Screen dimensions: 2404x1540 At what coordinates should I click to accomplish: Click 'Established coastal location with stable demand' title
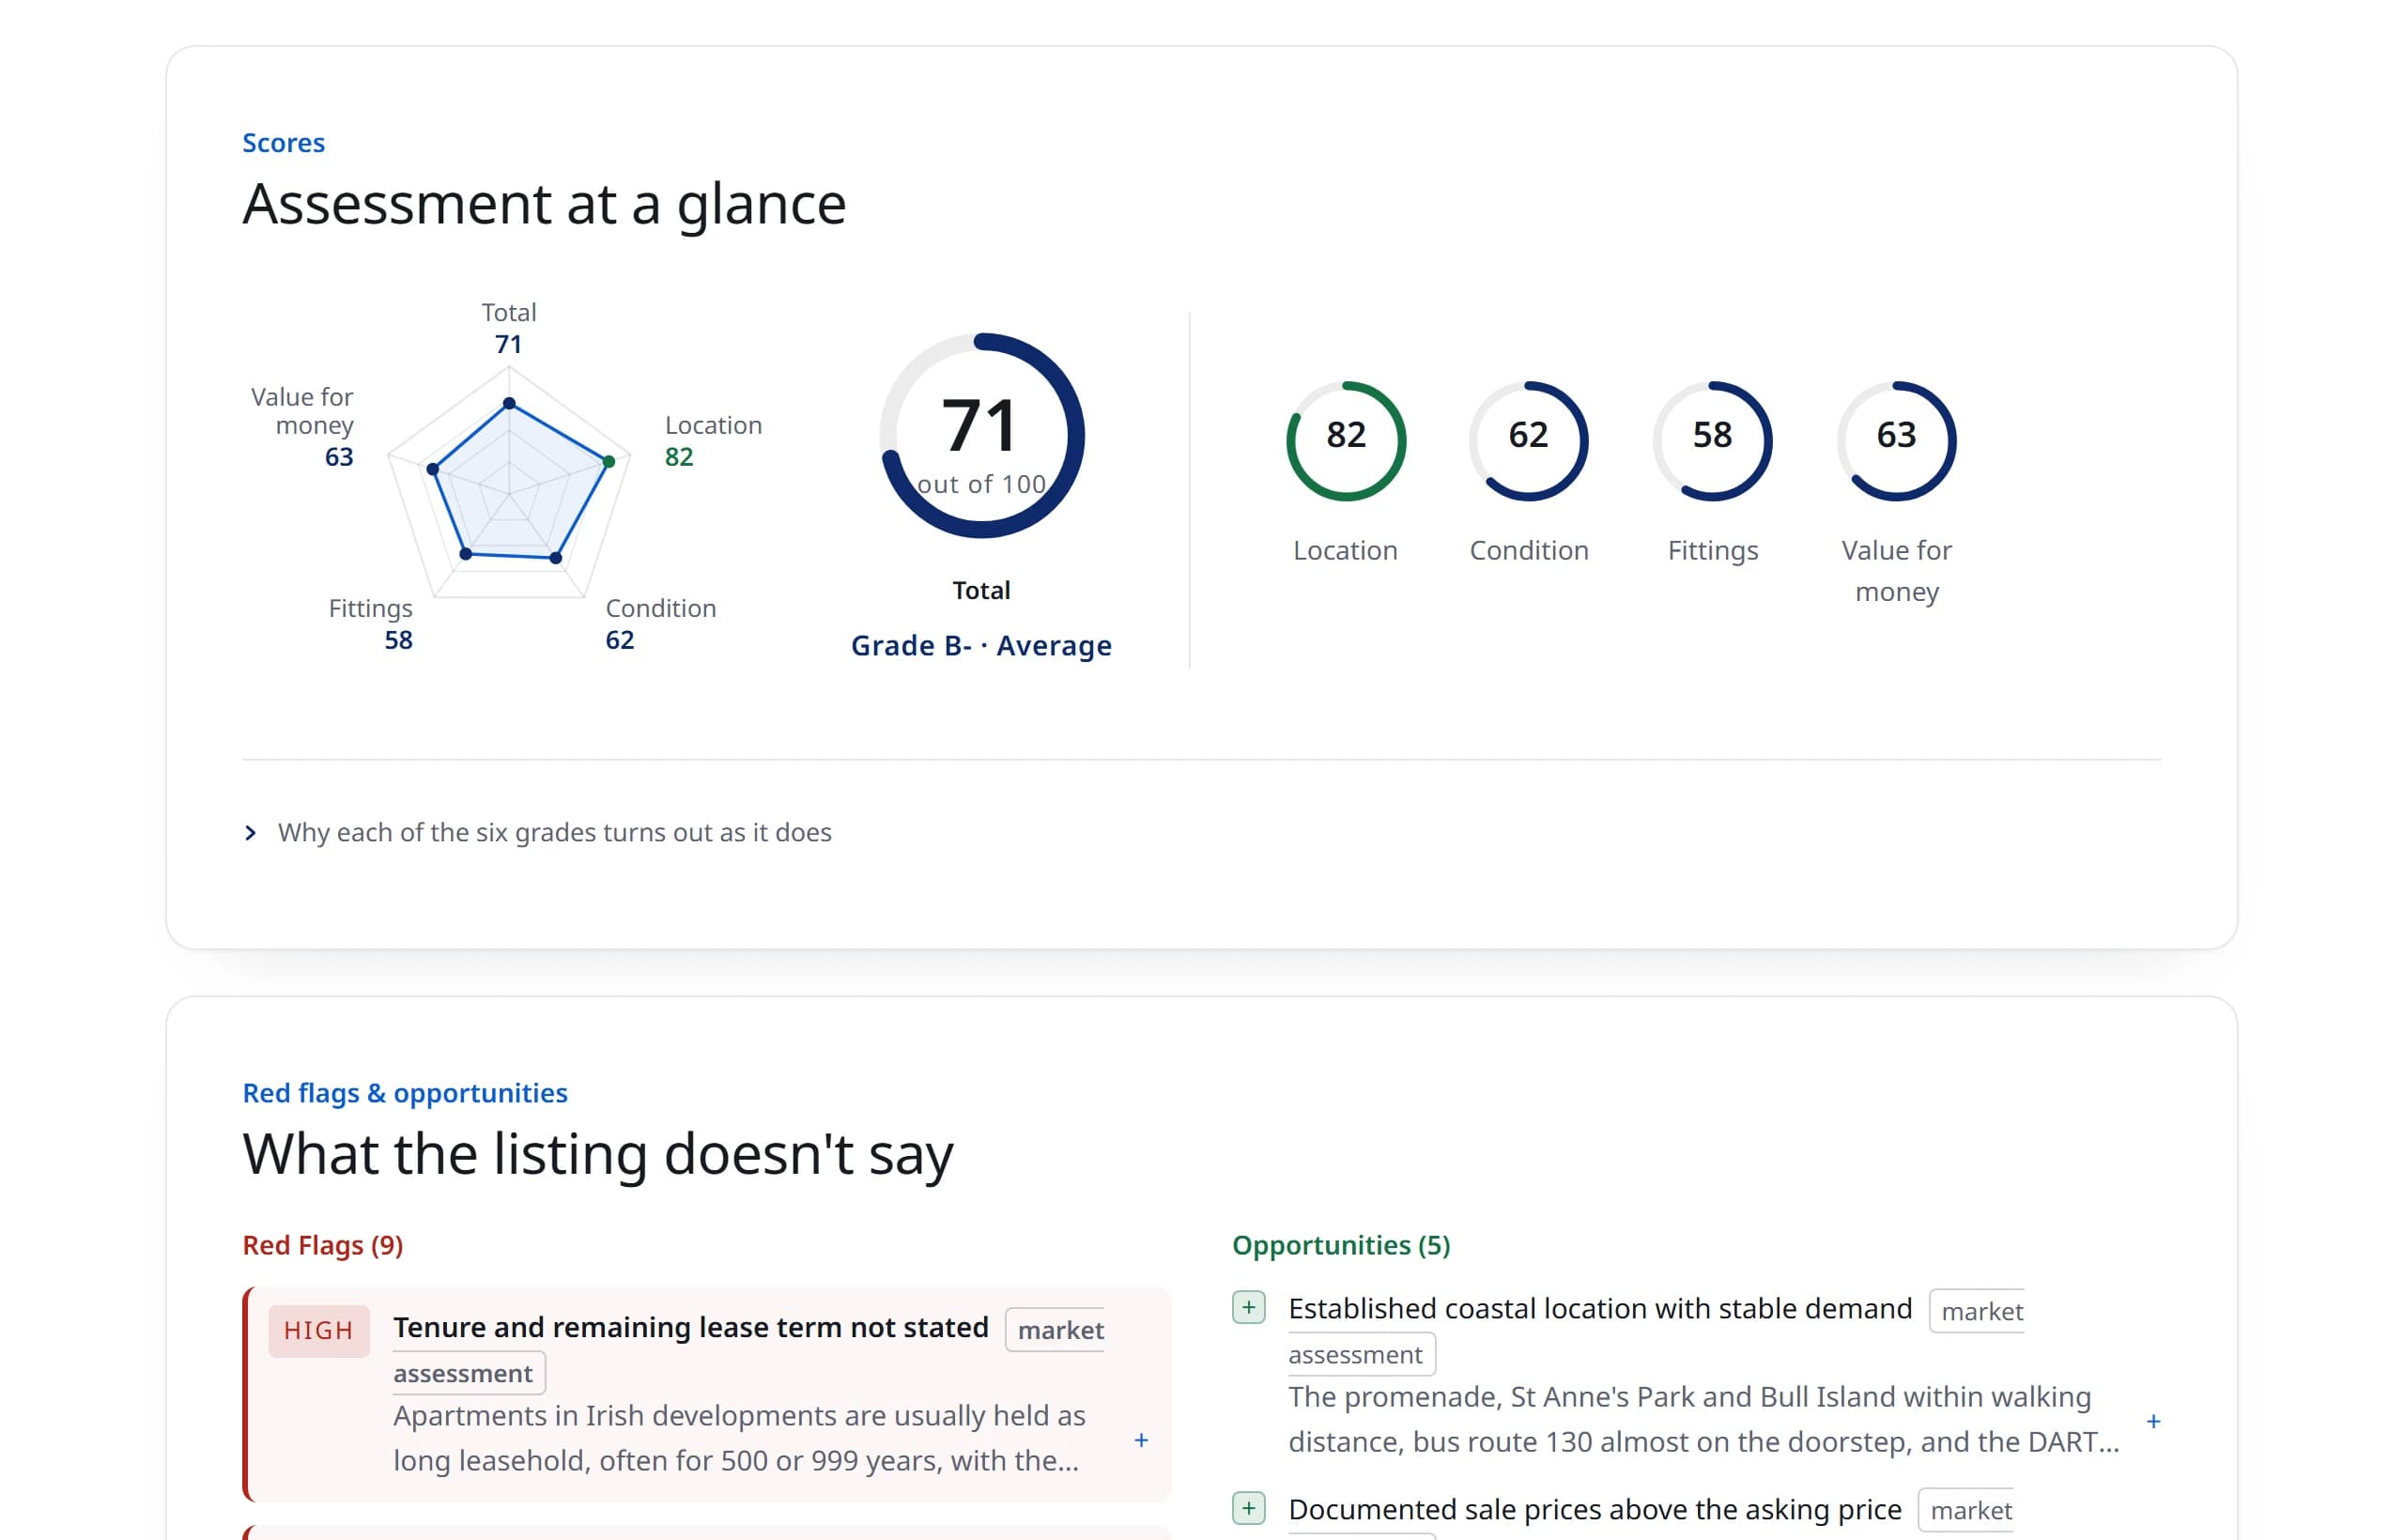pyautogui.click(x=1600, y=1308)
